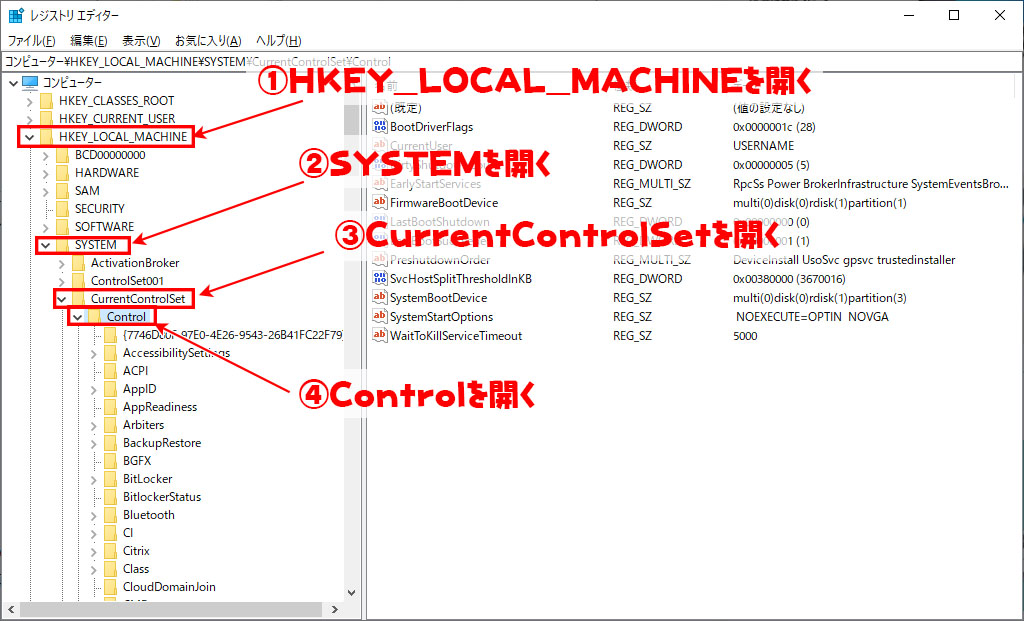
Task: Click the tree vertical scrollbar down arrow
Action: pyautogui.click(x=351, y=593)
